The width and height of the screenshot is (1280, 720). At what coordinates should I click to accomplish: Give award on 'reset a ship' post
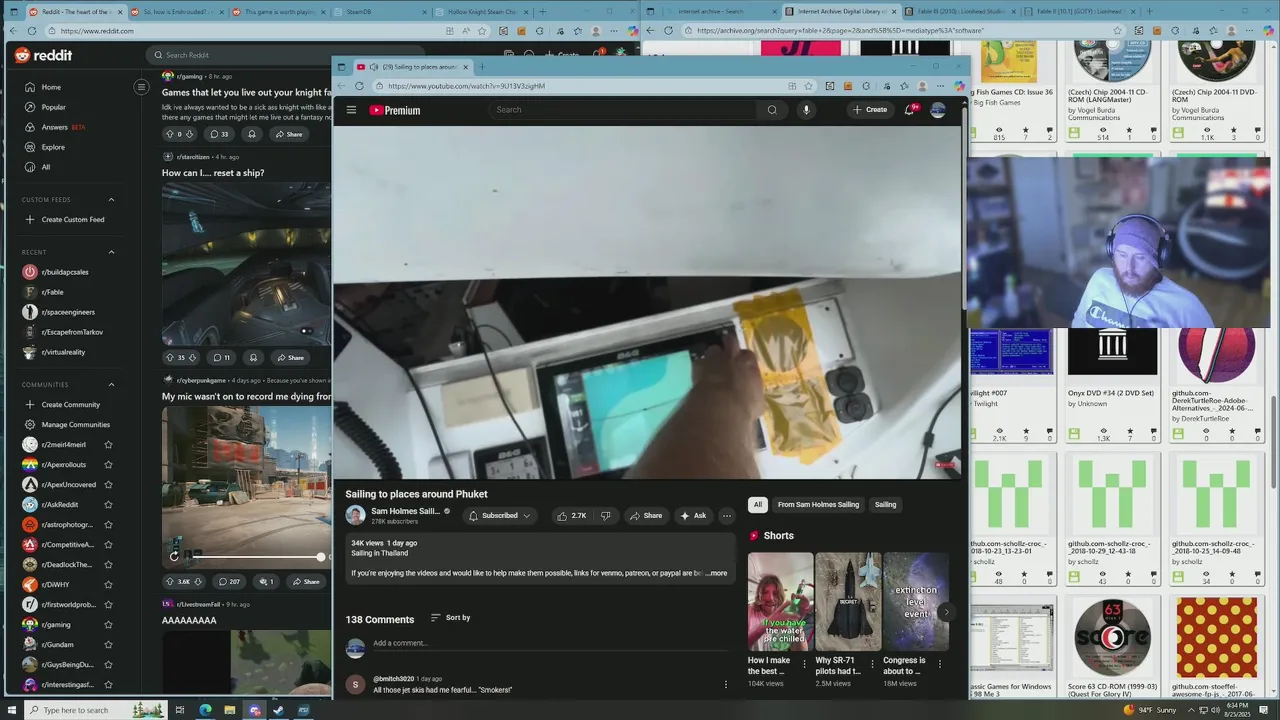coord(253,357)
